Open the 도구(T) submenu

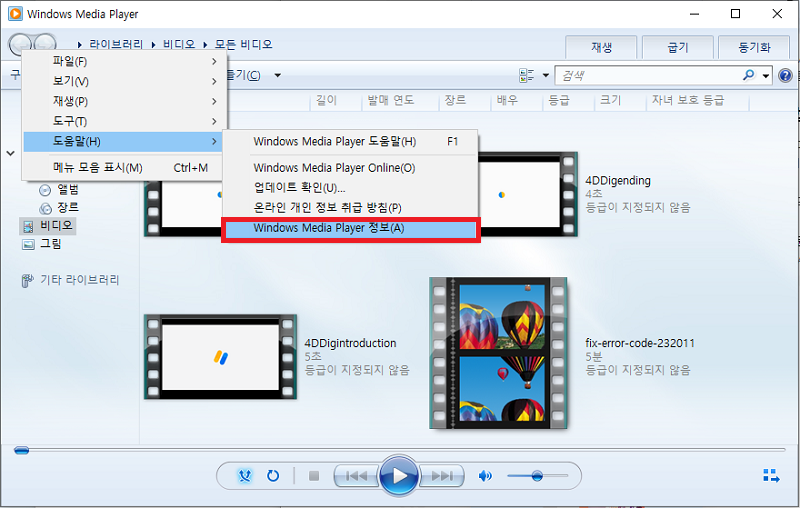point(124,121)
